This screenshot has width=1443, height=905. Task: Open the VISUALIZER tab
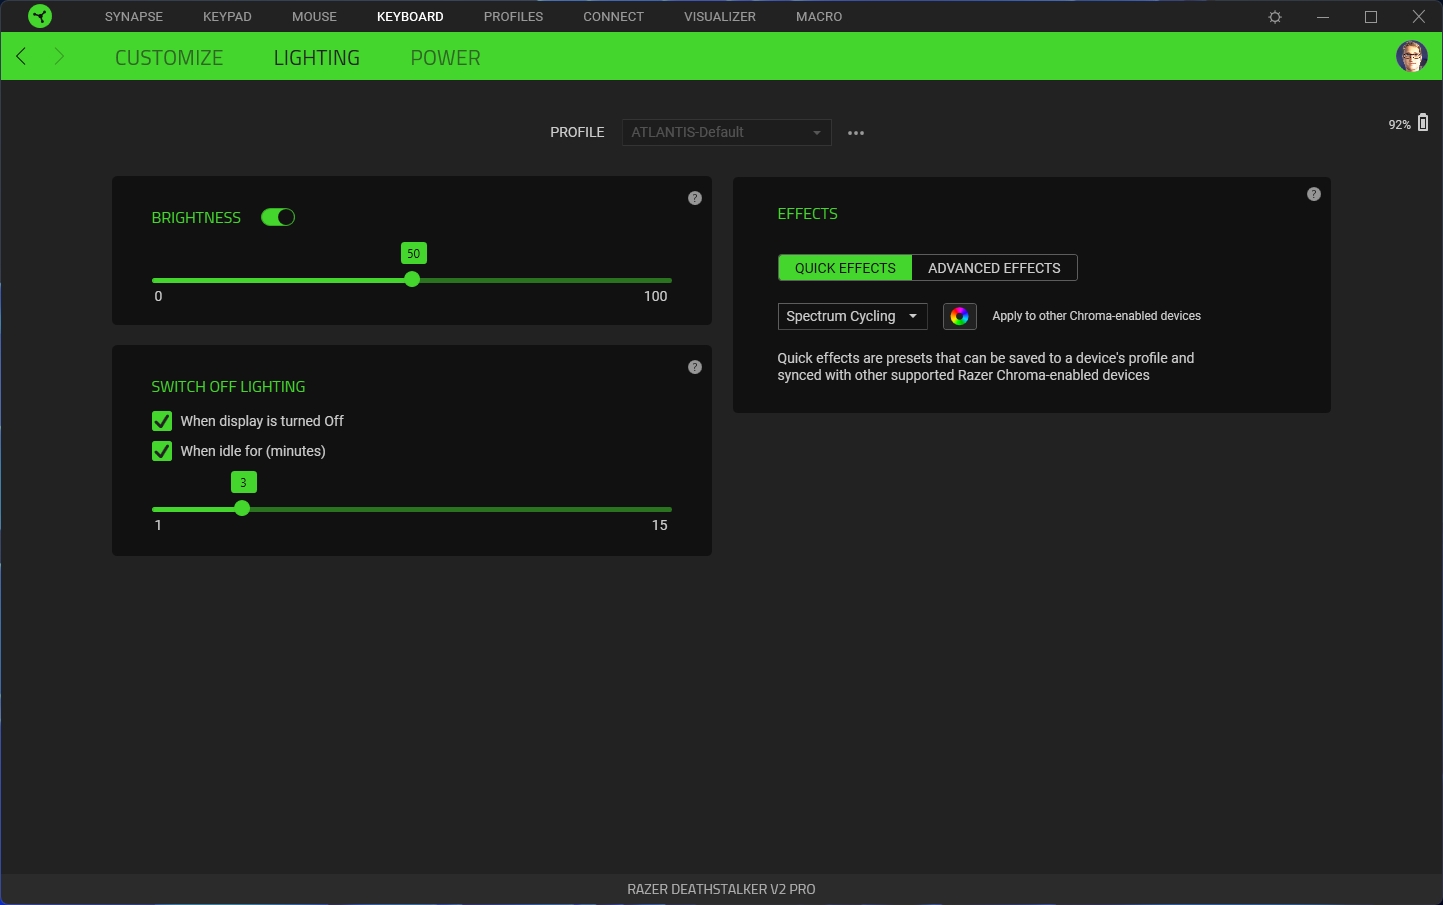[x=720, y=17]
